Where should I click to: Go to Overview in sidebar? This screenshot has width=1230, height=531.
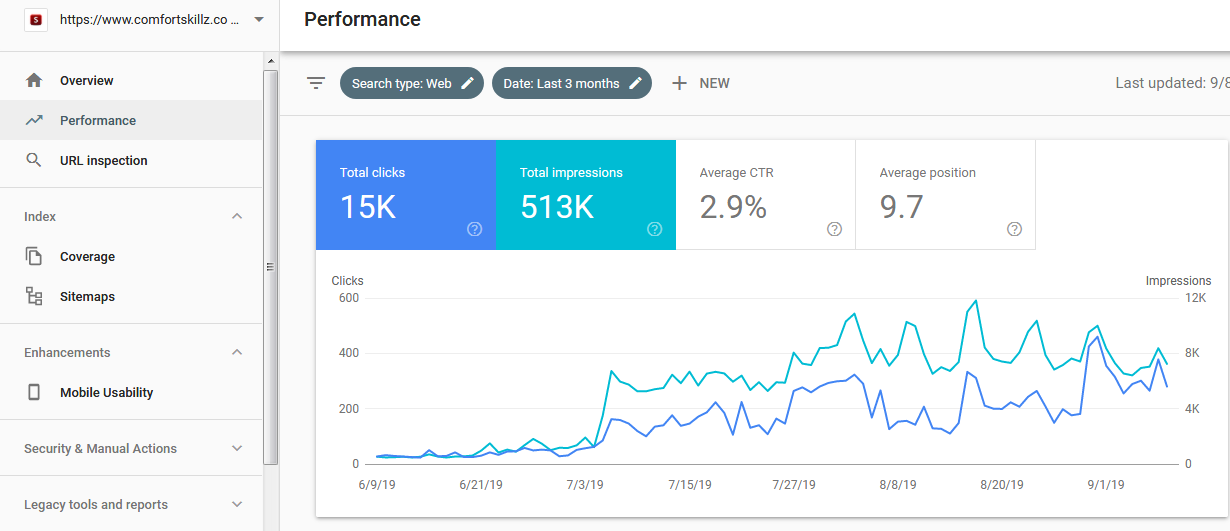coord(87,80)
